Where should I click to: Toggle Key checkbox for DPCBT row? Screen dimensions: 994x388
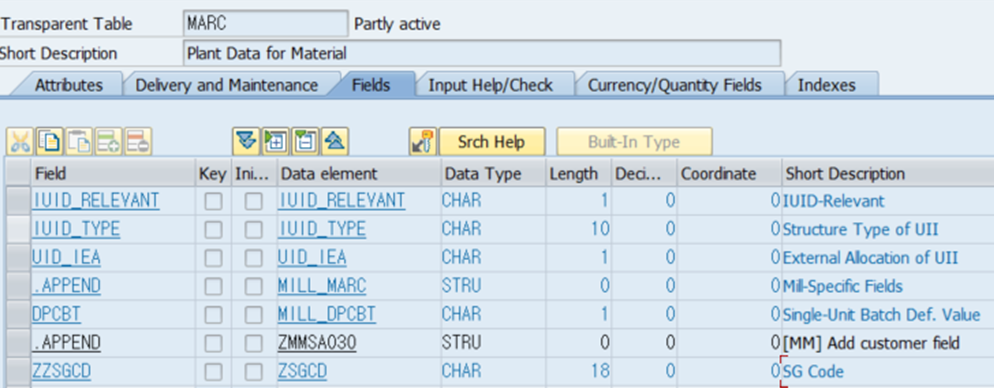[213, 314]
